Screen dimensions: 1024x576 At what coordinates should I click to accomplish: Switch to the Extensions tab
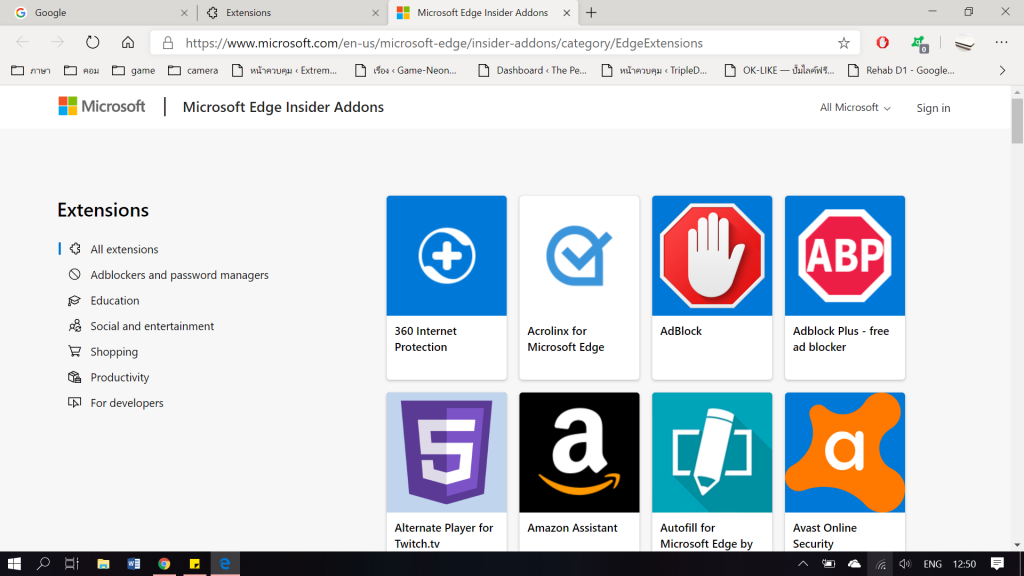pyautogui.click(x=293, y=12)
